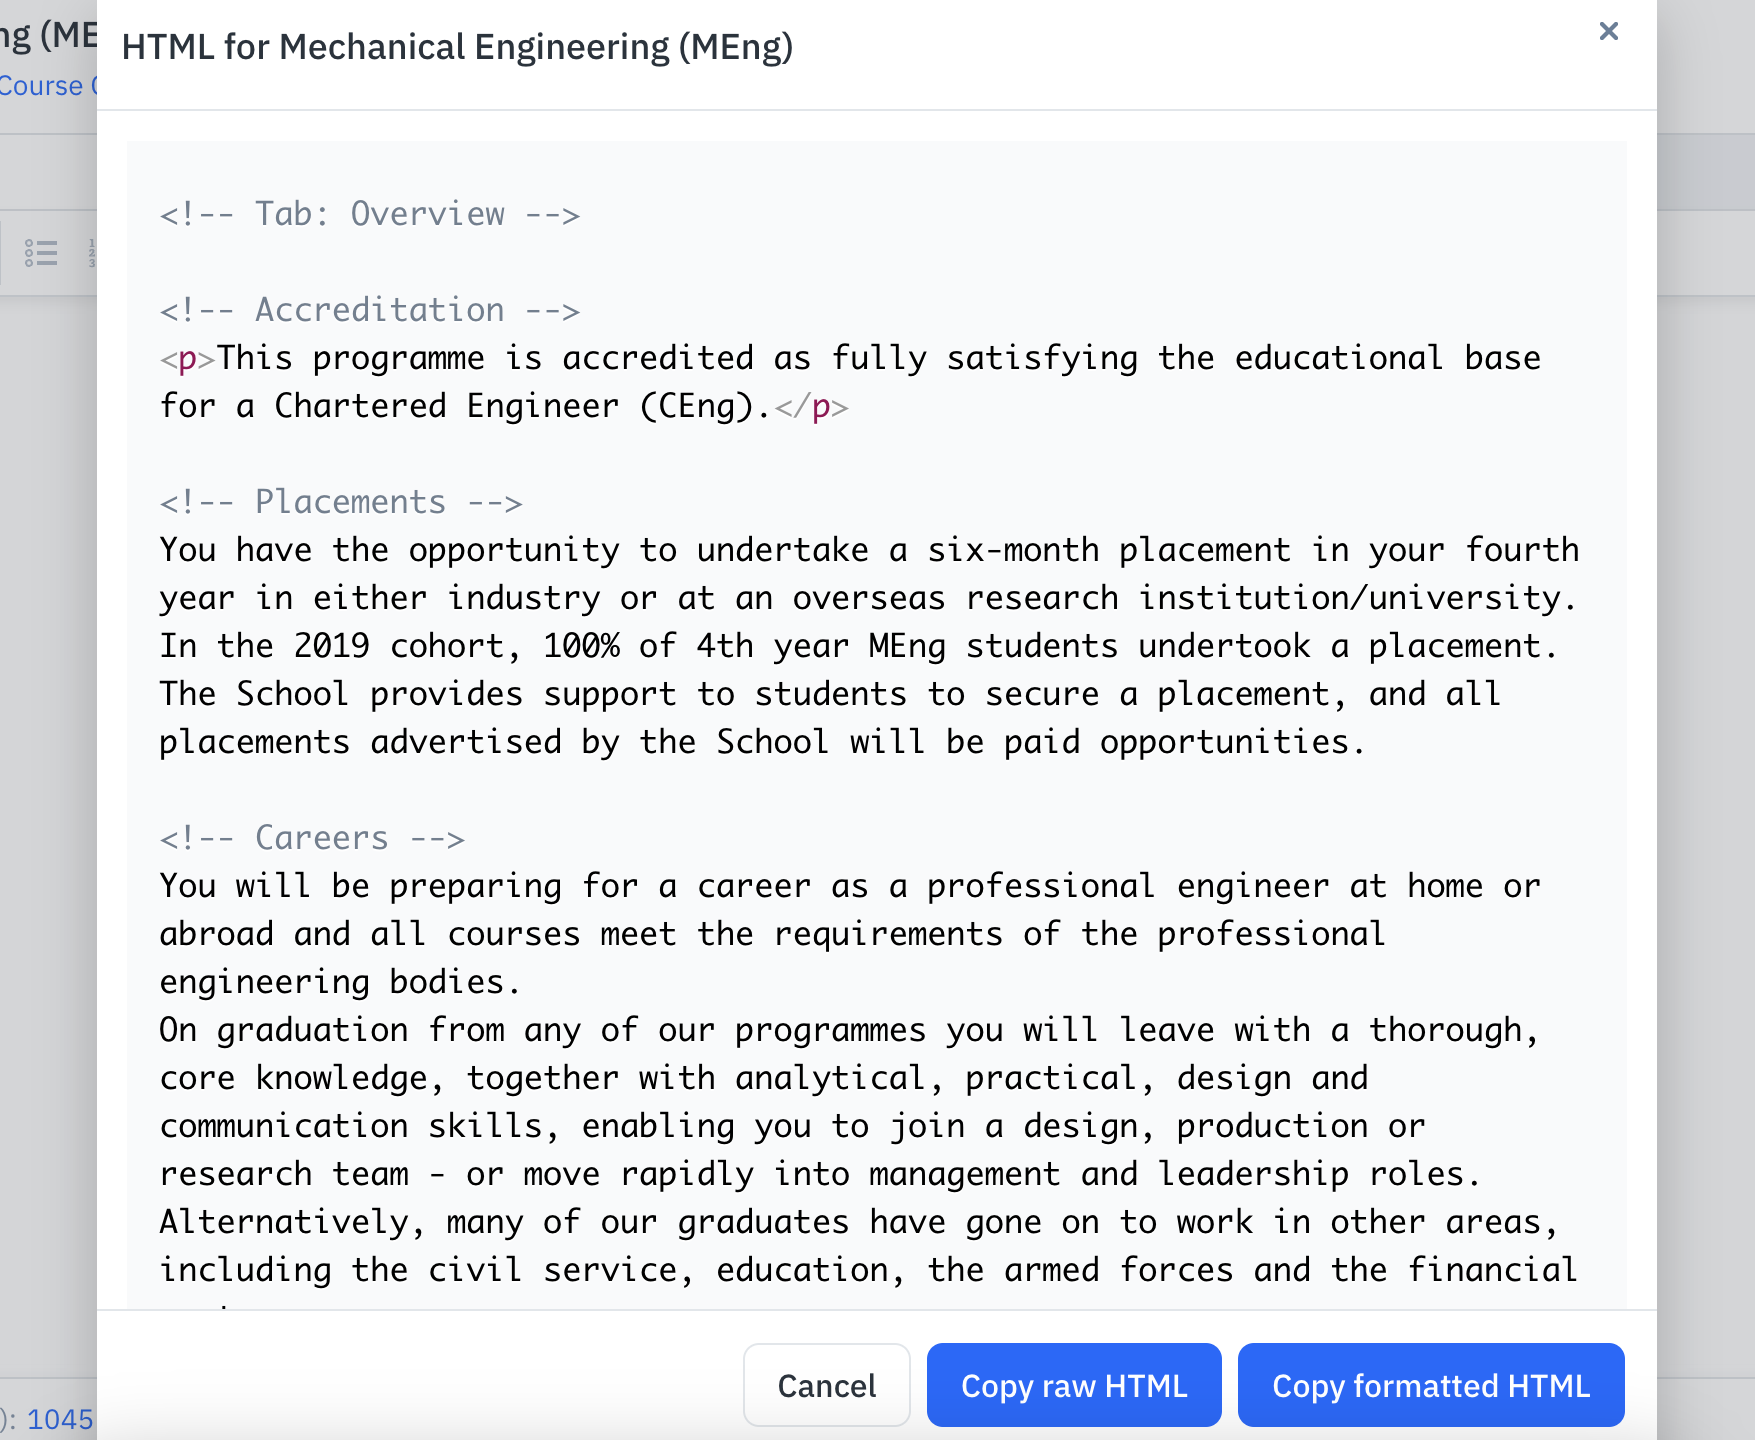Screen dimensions: 1755x1440
Task: Click the Accreditation HTML comment
Action: [x=369, y=310]
